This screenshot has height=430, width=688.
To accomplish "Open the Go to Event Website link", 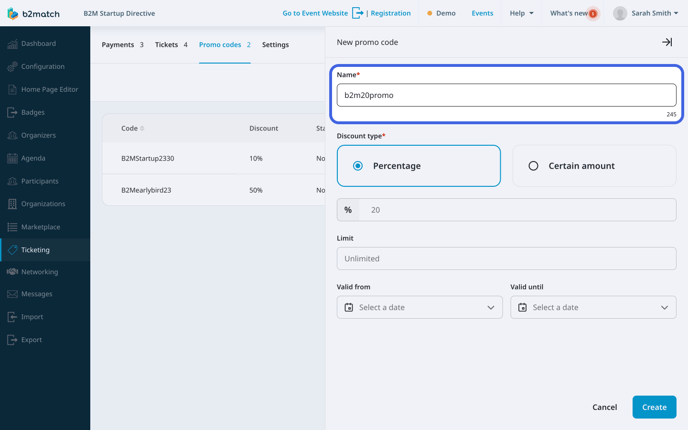I will pos(315,13).
